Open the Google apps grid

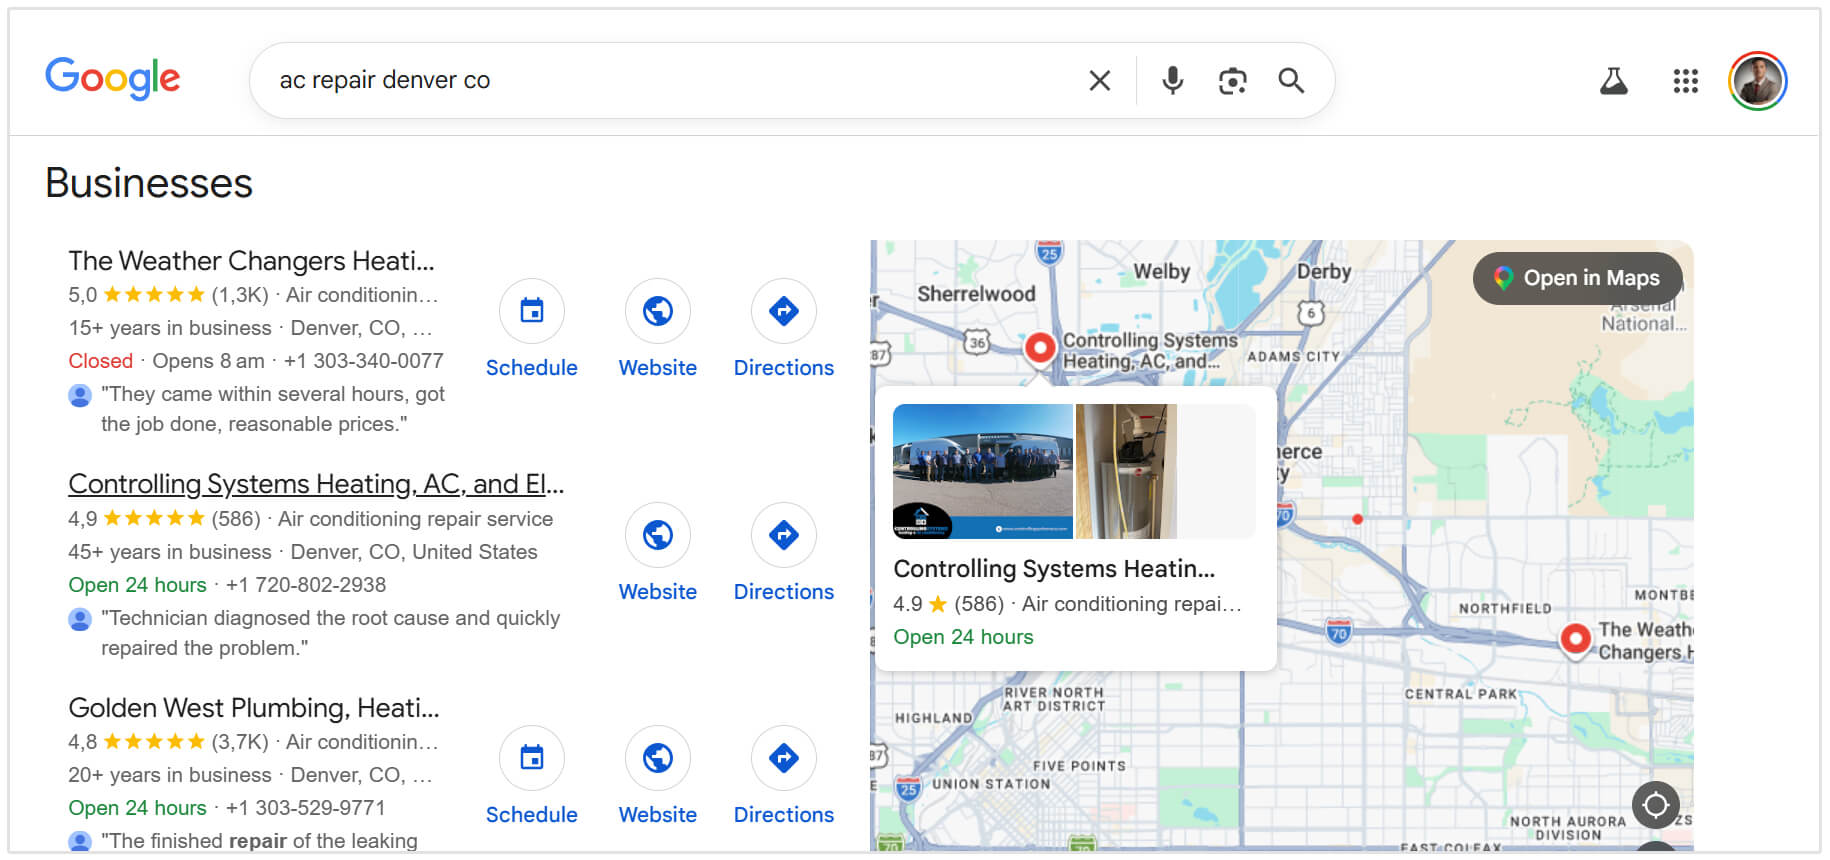point(1686,81)
